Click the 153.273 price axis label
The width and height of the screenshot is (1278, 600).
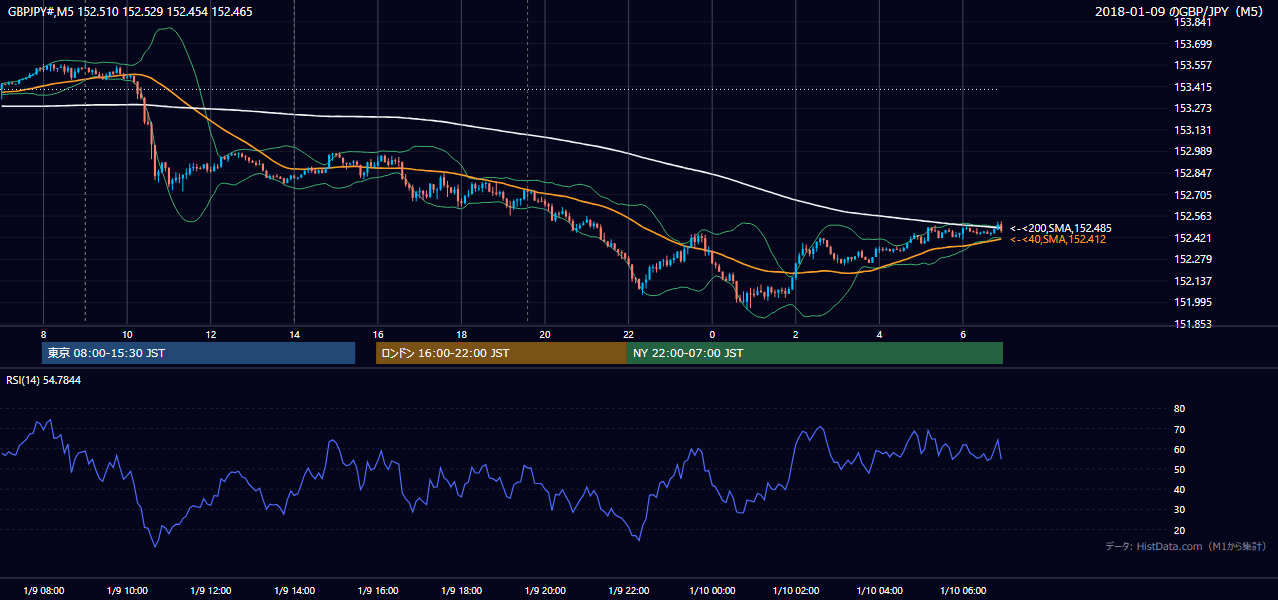click(x=1192, y=108)
